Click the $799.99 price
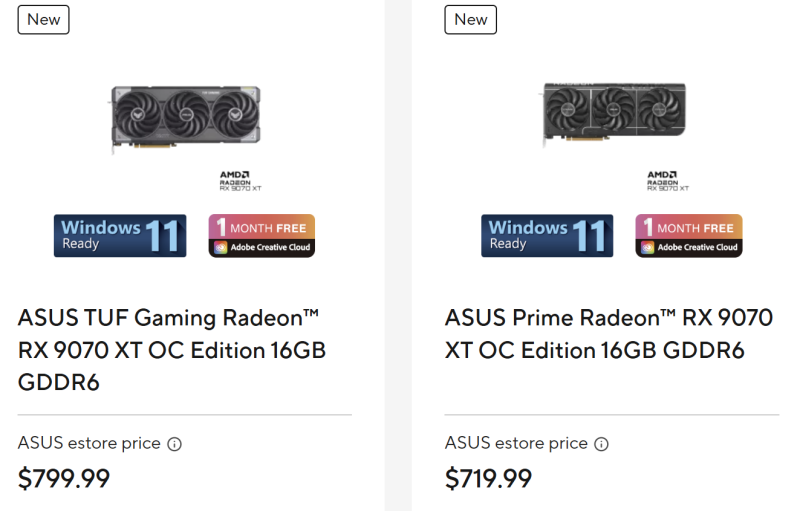The image size is (800, 511). (64, 479)
